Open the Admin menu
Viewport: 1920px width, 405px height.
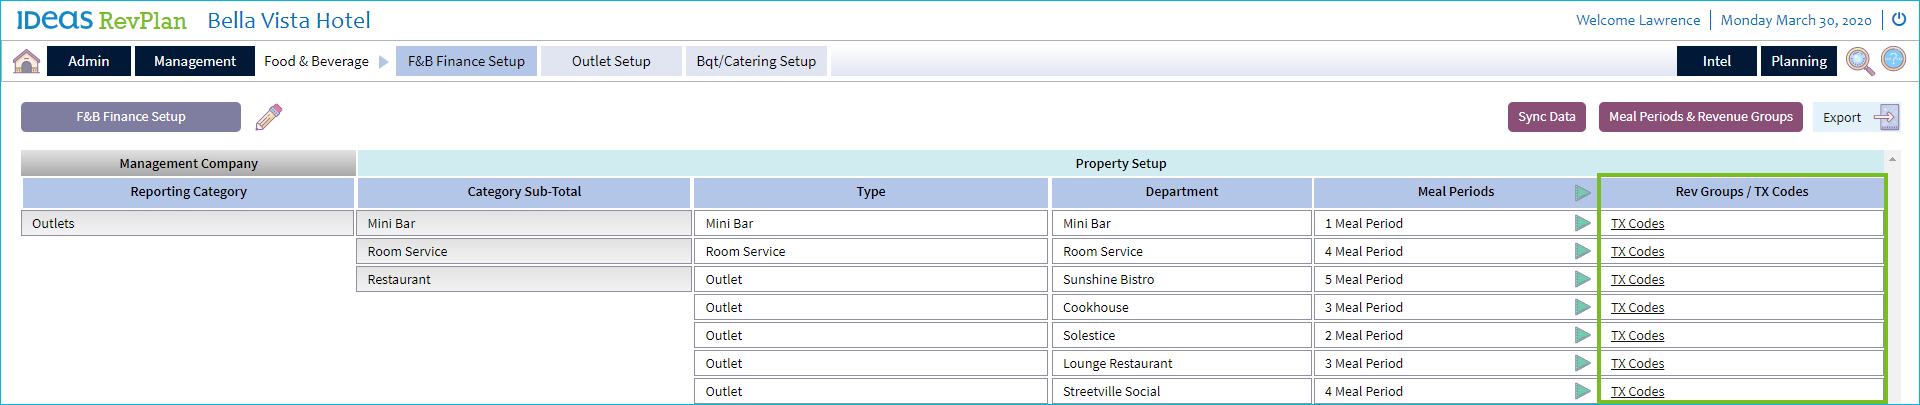[x=89, y=61]
